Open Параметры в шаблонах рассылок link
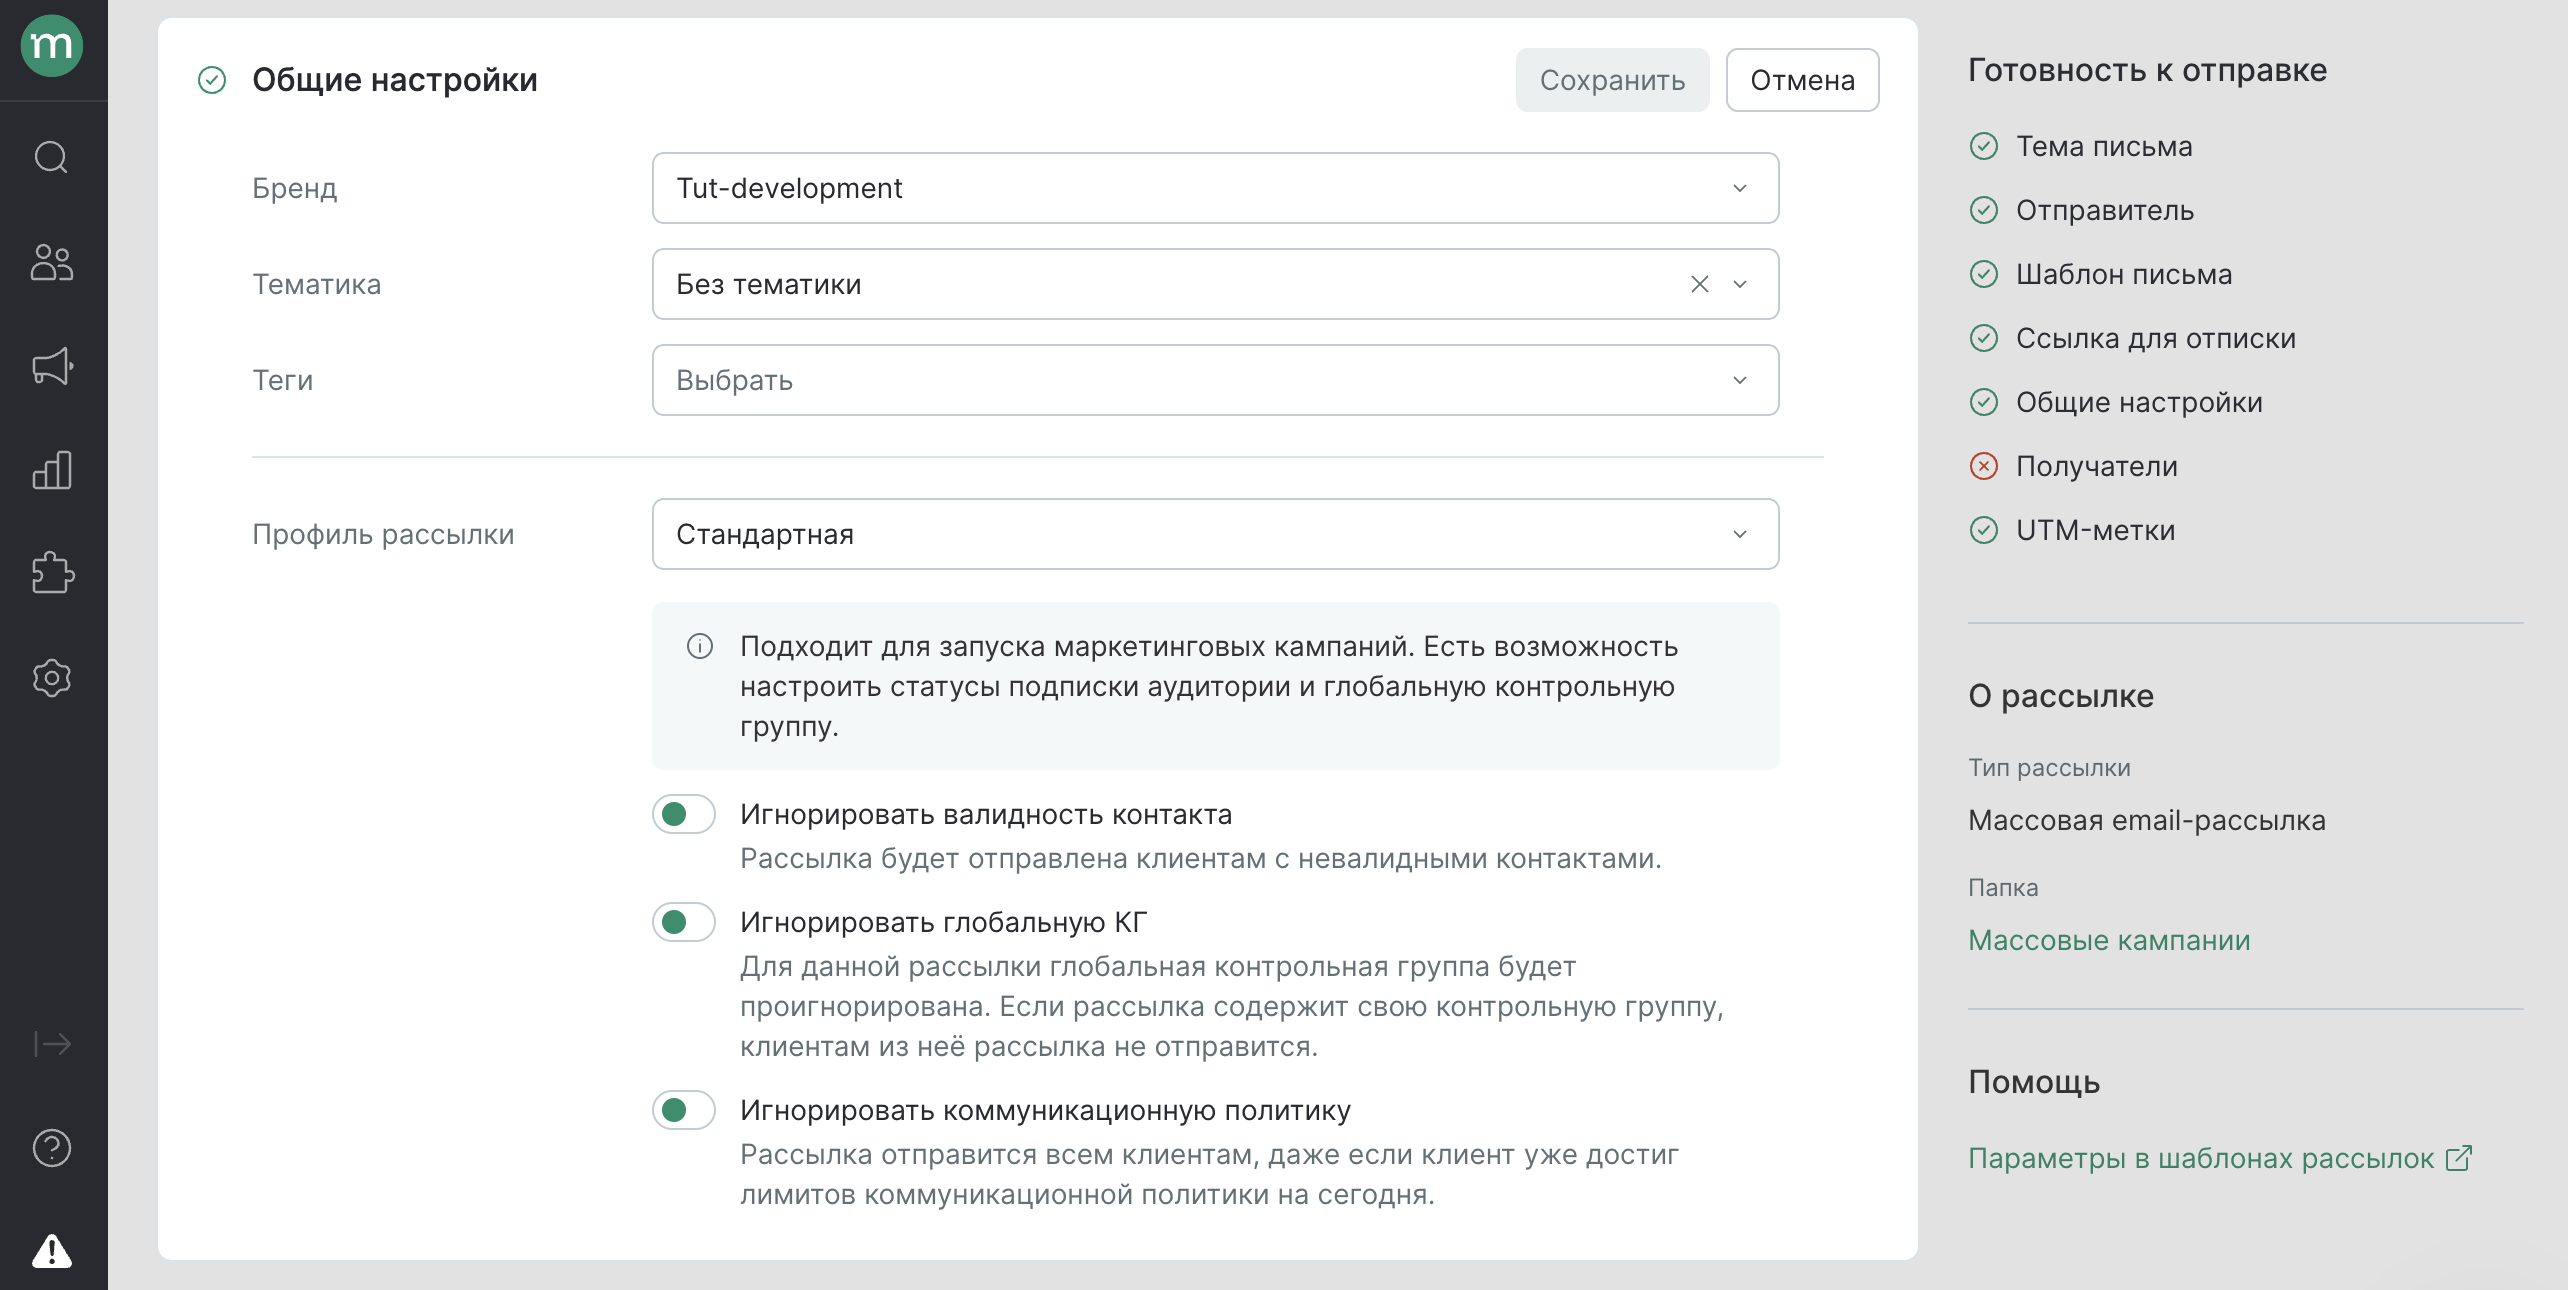2568x1290 pixels. point(2201,1158)
